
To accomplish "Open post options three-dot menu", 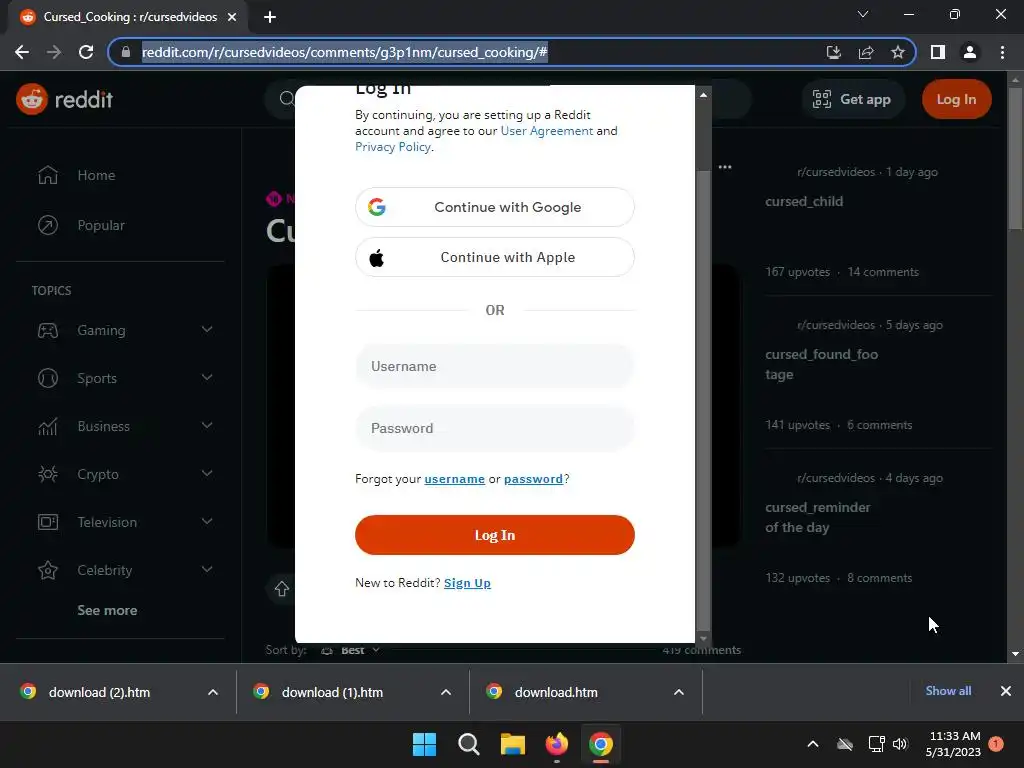I will (x=725, y=167).
